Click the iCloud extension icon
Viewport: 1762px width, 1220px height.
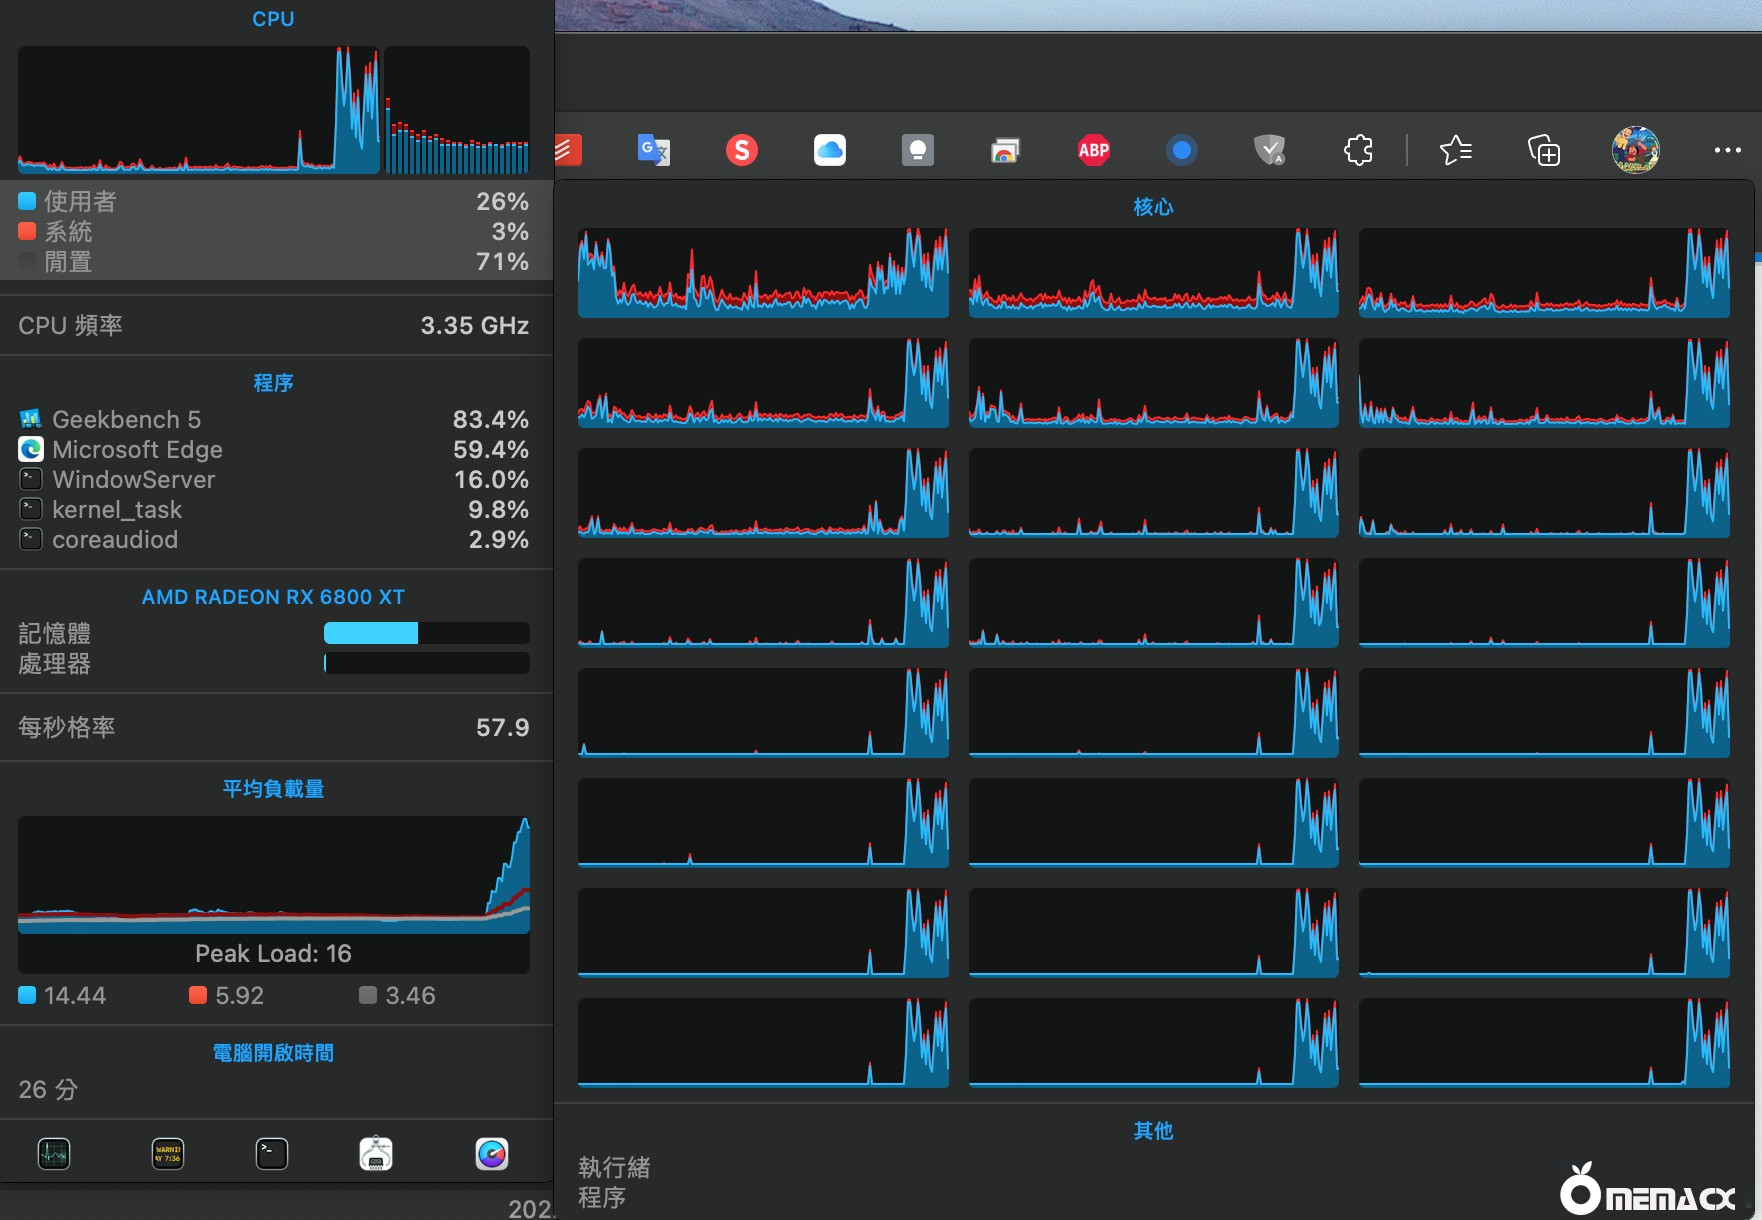click(829, 150)
